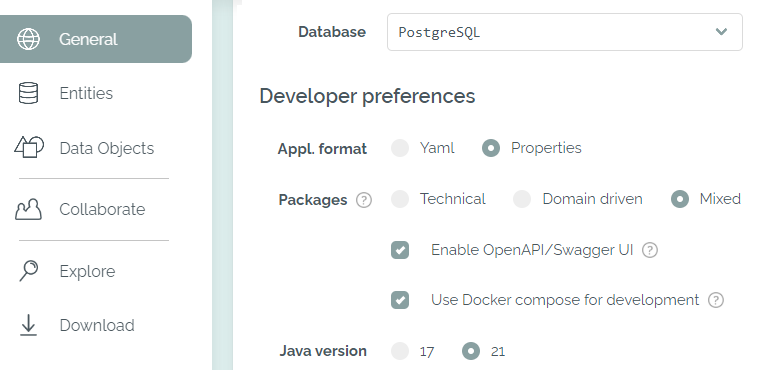Click the magnifier icon beside Explore
The width and height of the screenshot is (760, 370).
28,271
